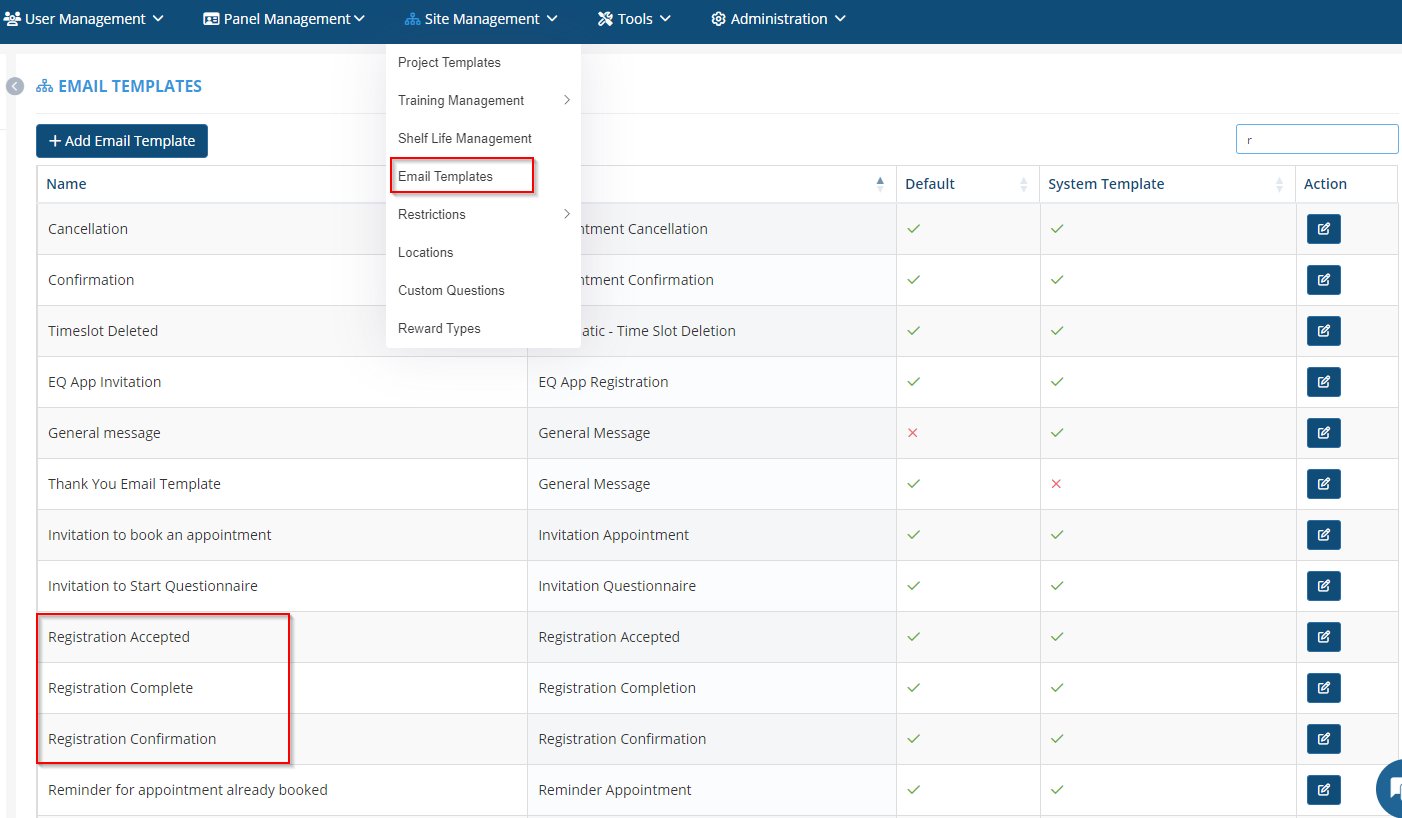Click the Add Email Template button

[x=122, y=141]
